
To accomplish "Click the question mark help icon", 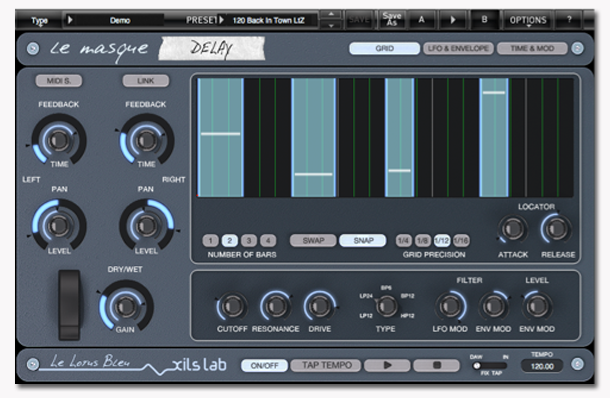I will click(569, 20).
